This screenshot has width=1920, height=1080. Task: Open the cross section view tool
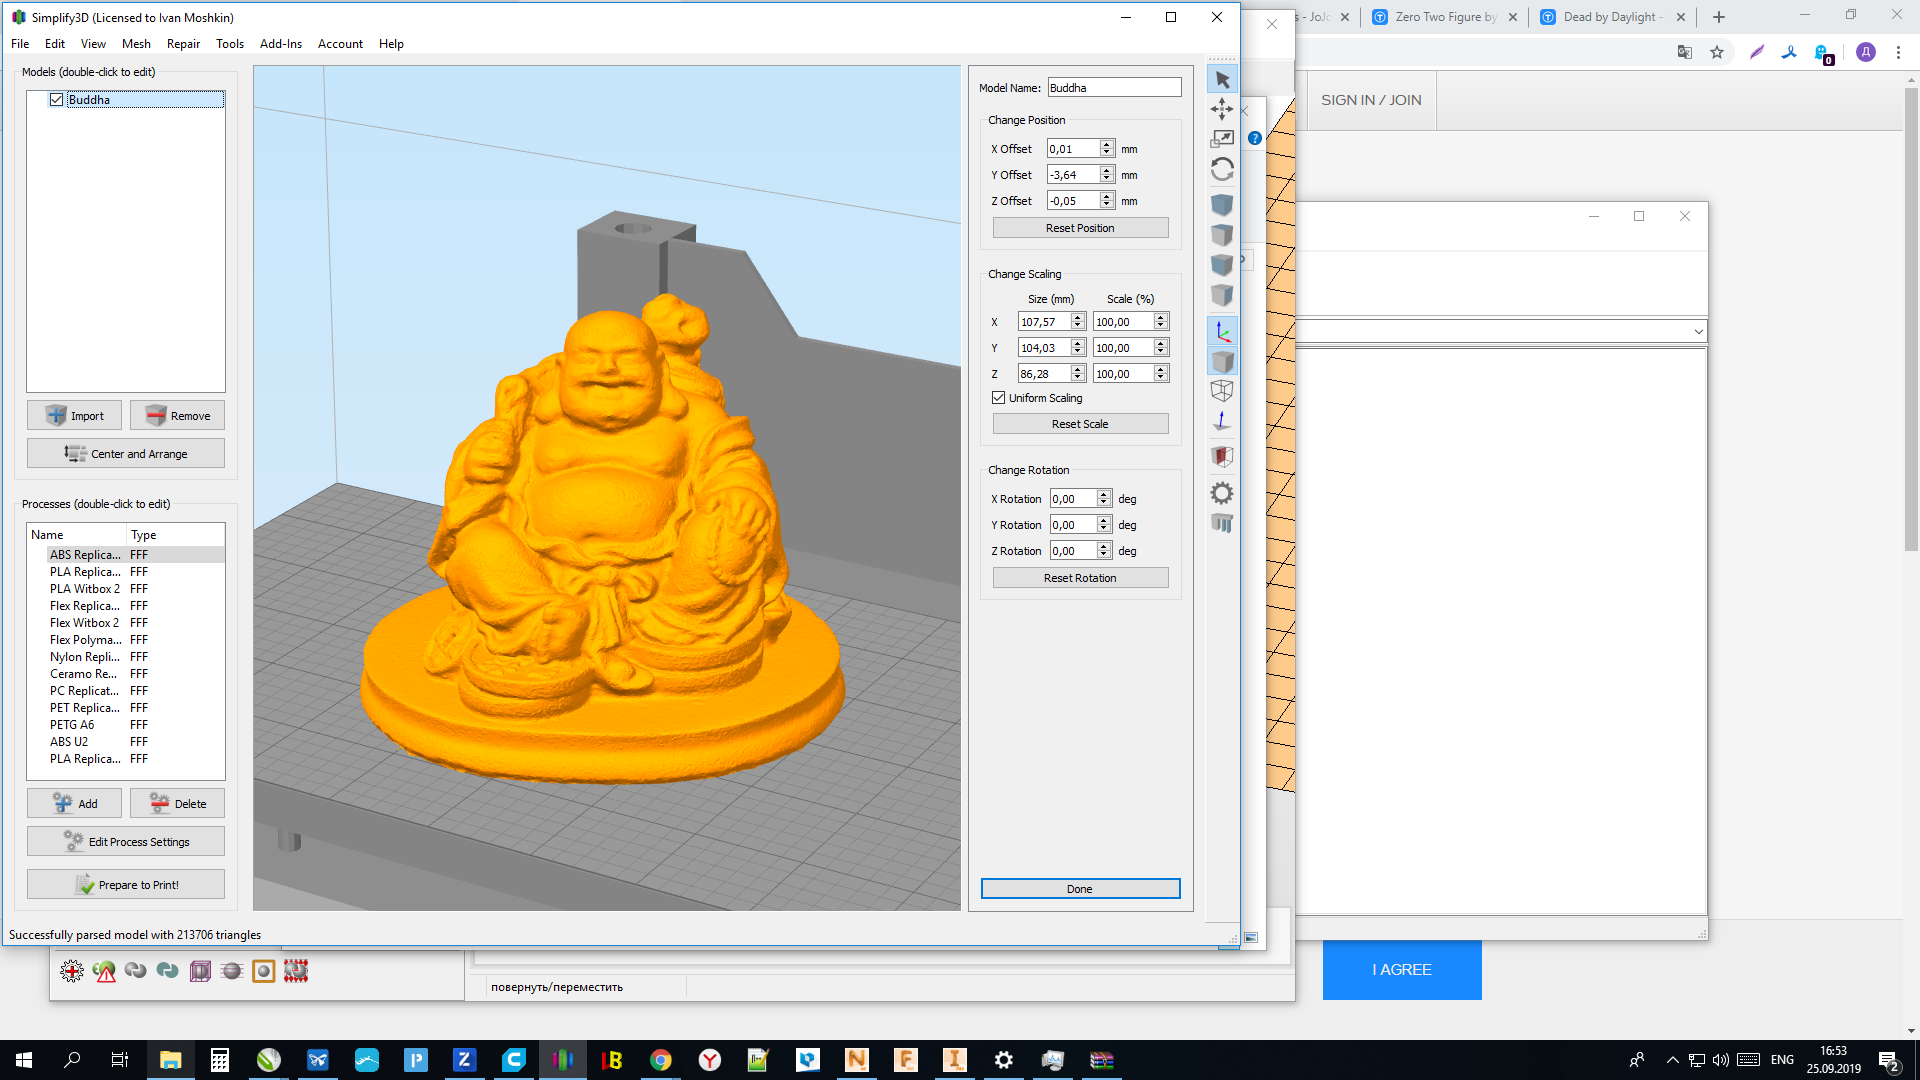click(1222, 457)
